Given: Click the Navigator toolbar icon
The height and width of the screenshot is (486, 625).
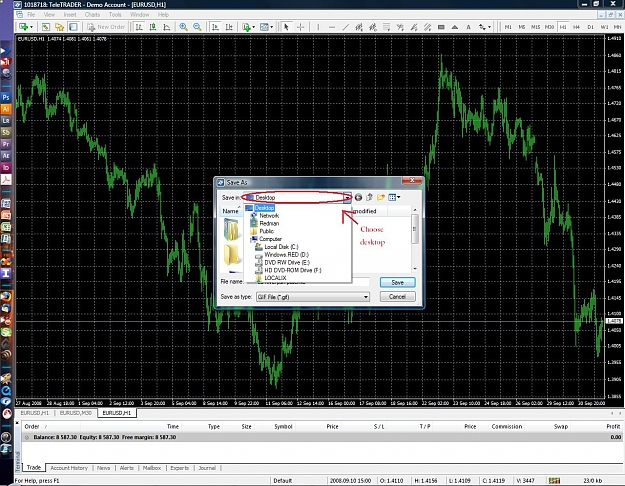Looking at the screenshot, I should 59,27.
